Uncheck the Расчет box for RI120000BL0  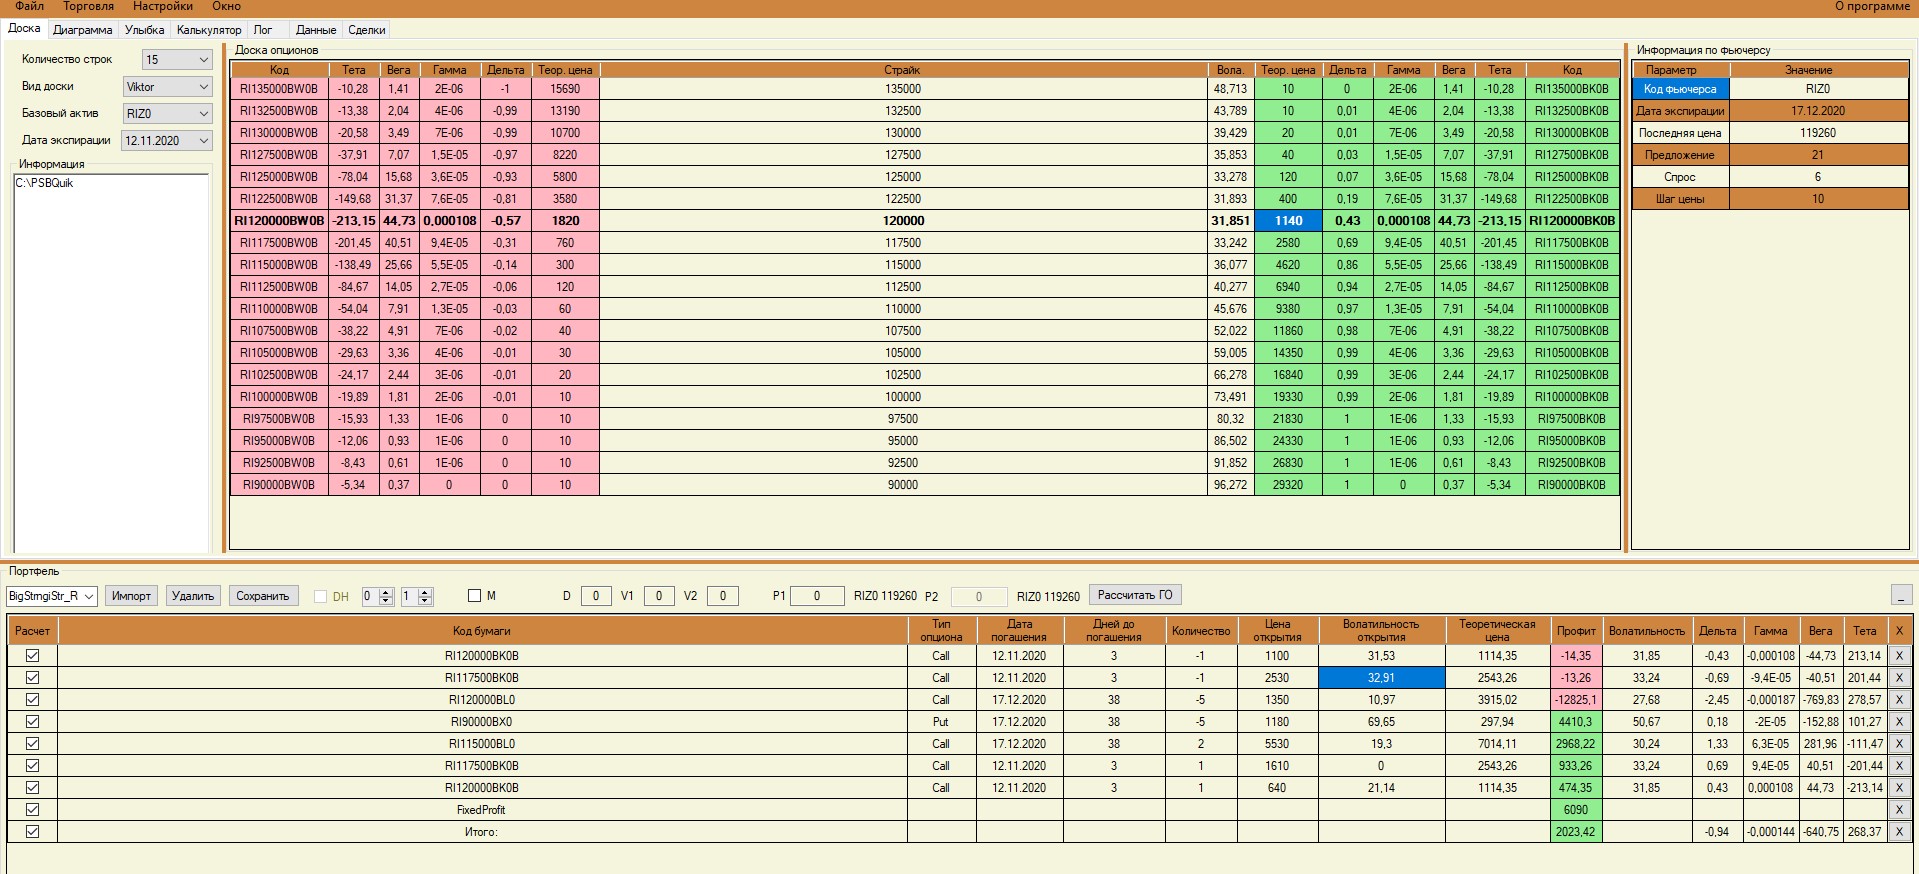[x=32, y=700]
